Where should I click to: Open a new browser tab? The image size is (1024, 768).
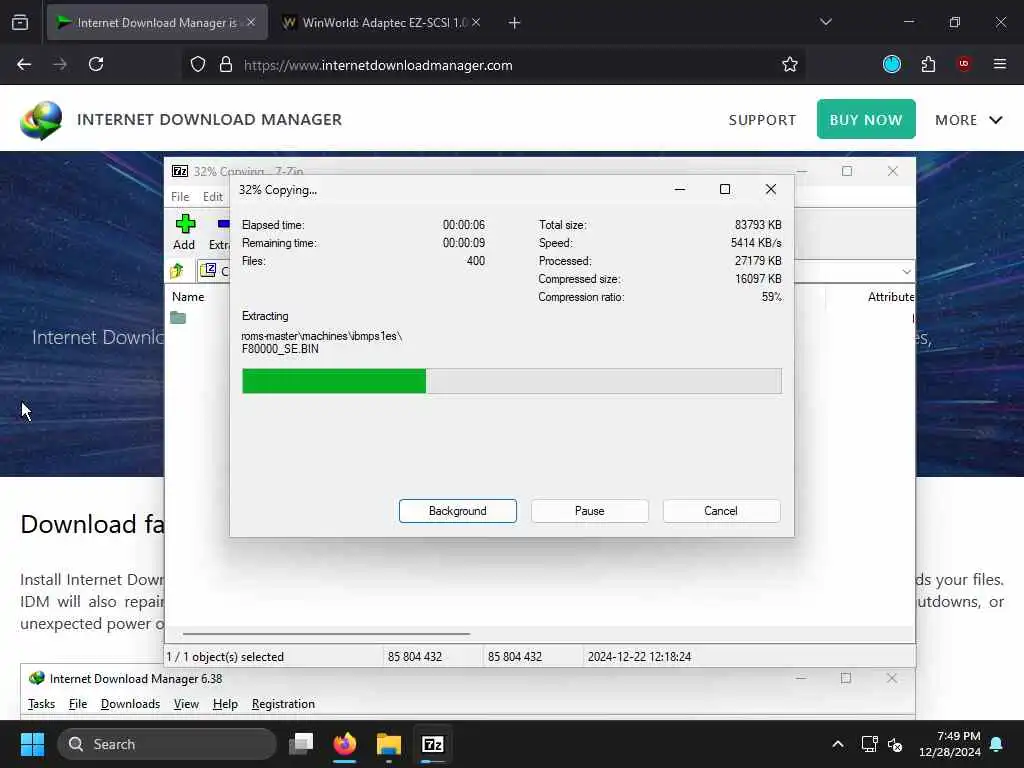(514, 23)
